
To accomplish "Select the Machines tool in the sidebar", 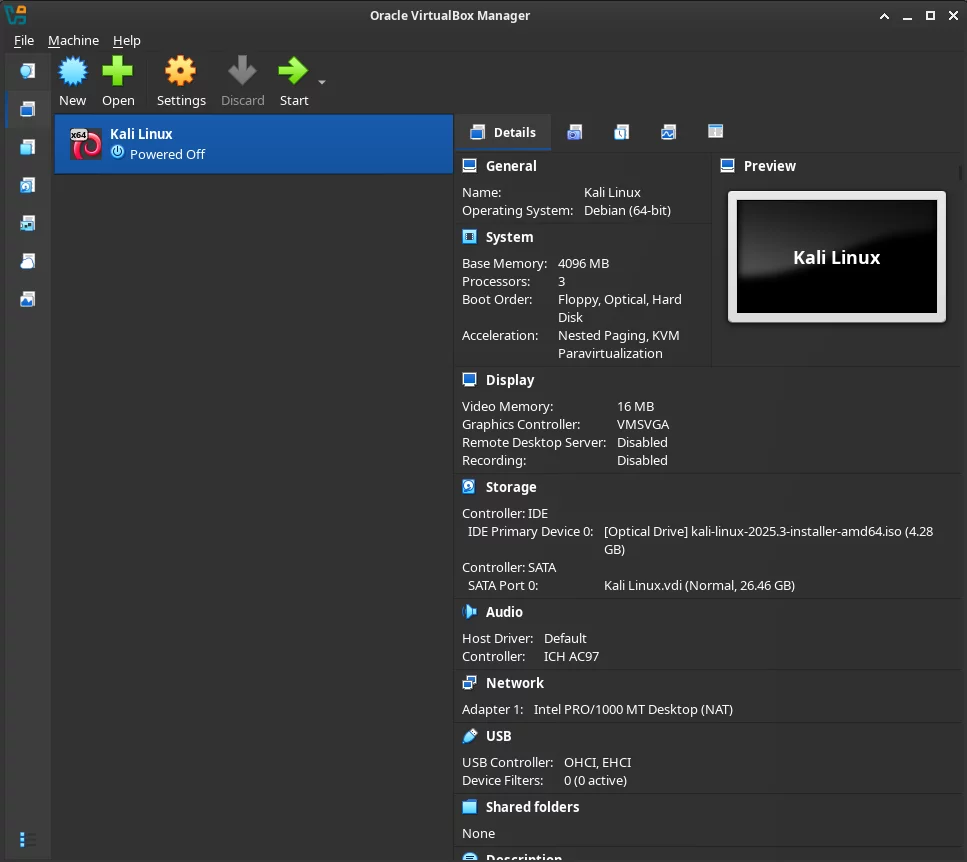I will (x=27, y=109).
